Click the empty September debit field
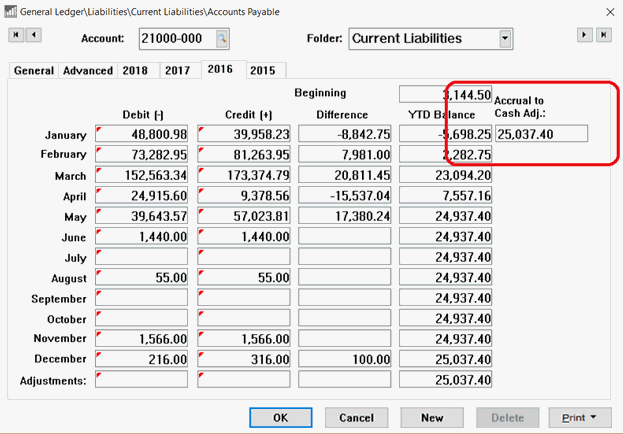Viewport: 623px width, 434px height. tap(141, 298)
